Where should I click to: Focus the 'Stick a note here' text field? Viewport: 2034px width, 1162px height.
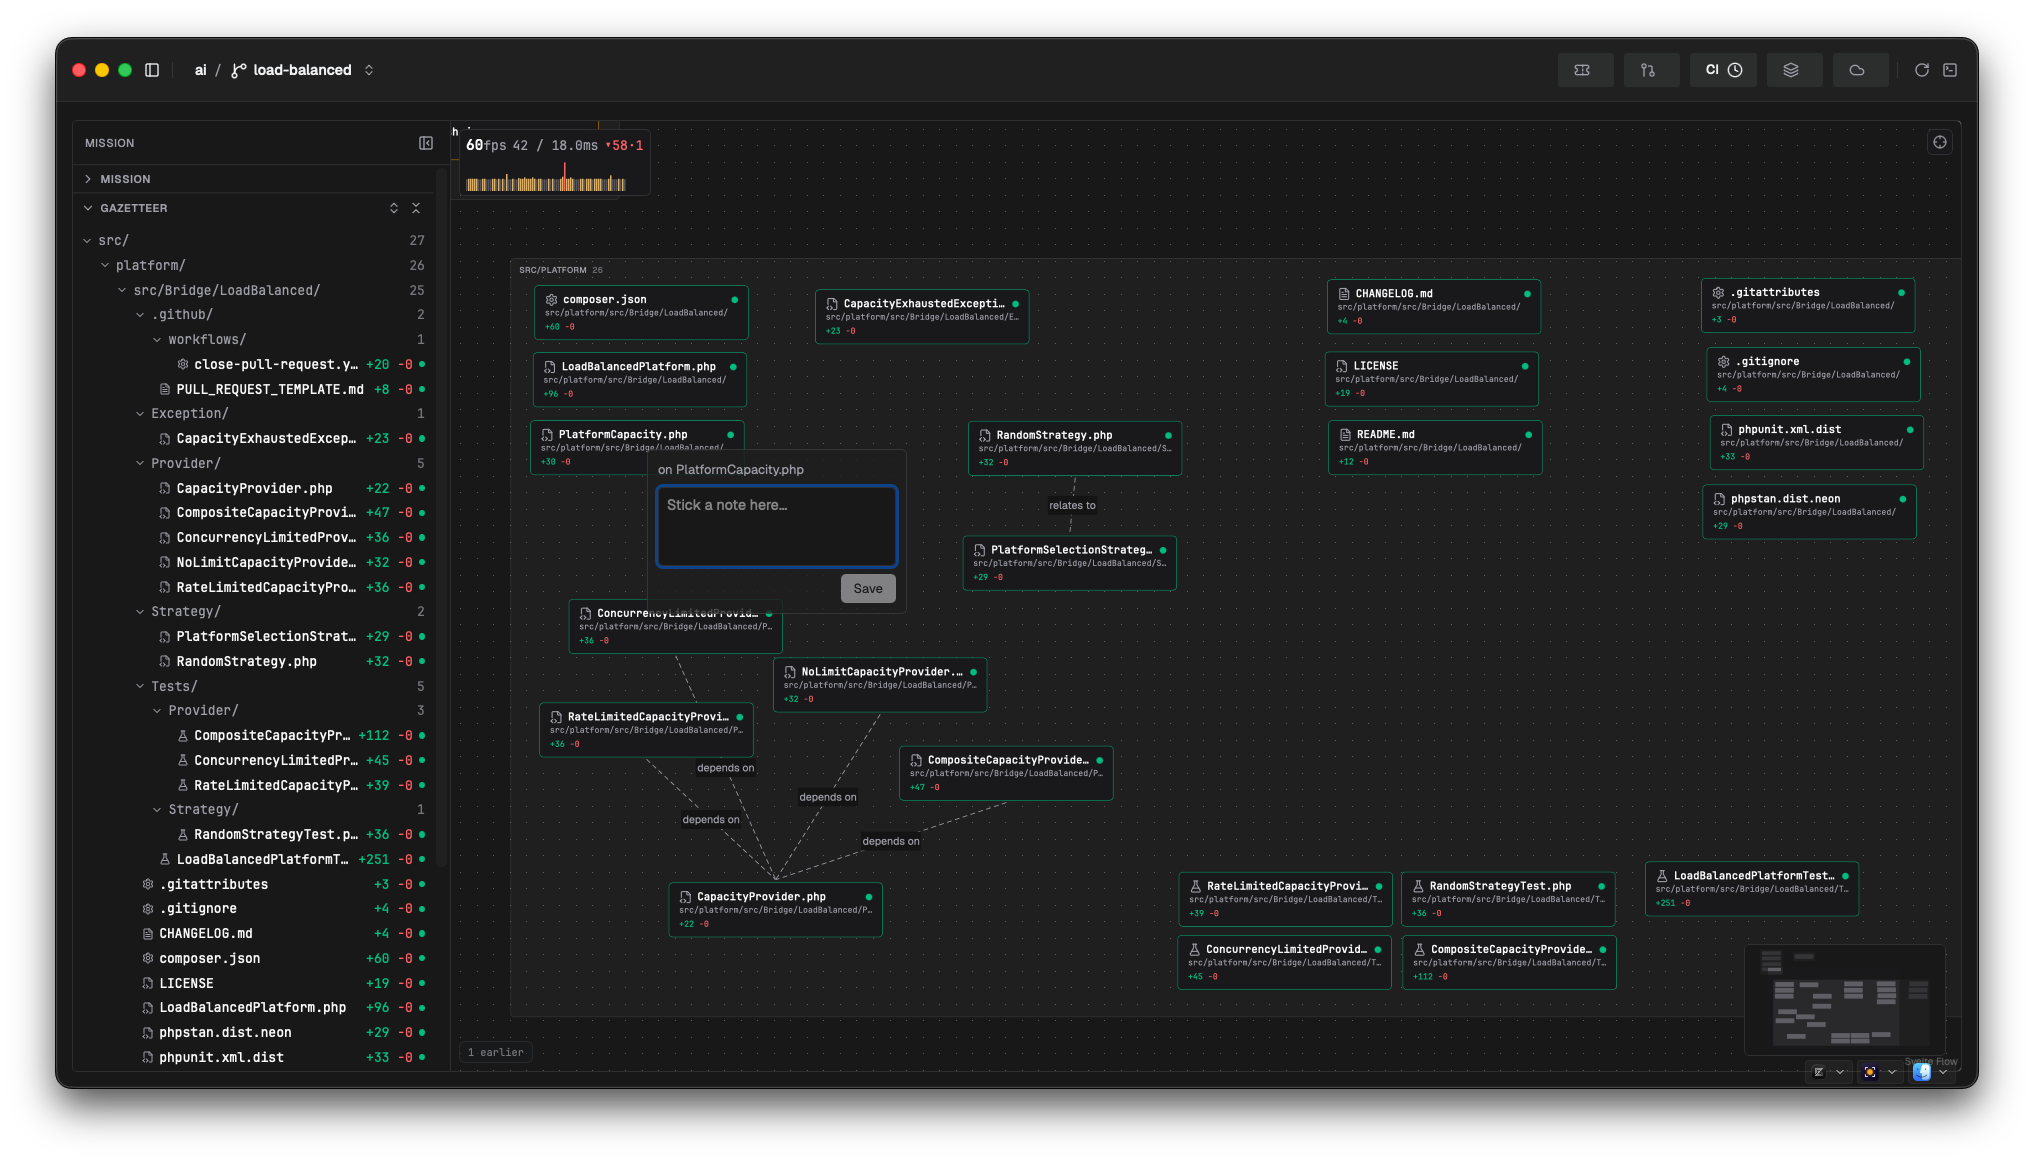(777, 526)
